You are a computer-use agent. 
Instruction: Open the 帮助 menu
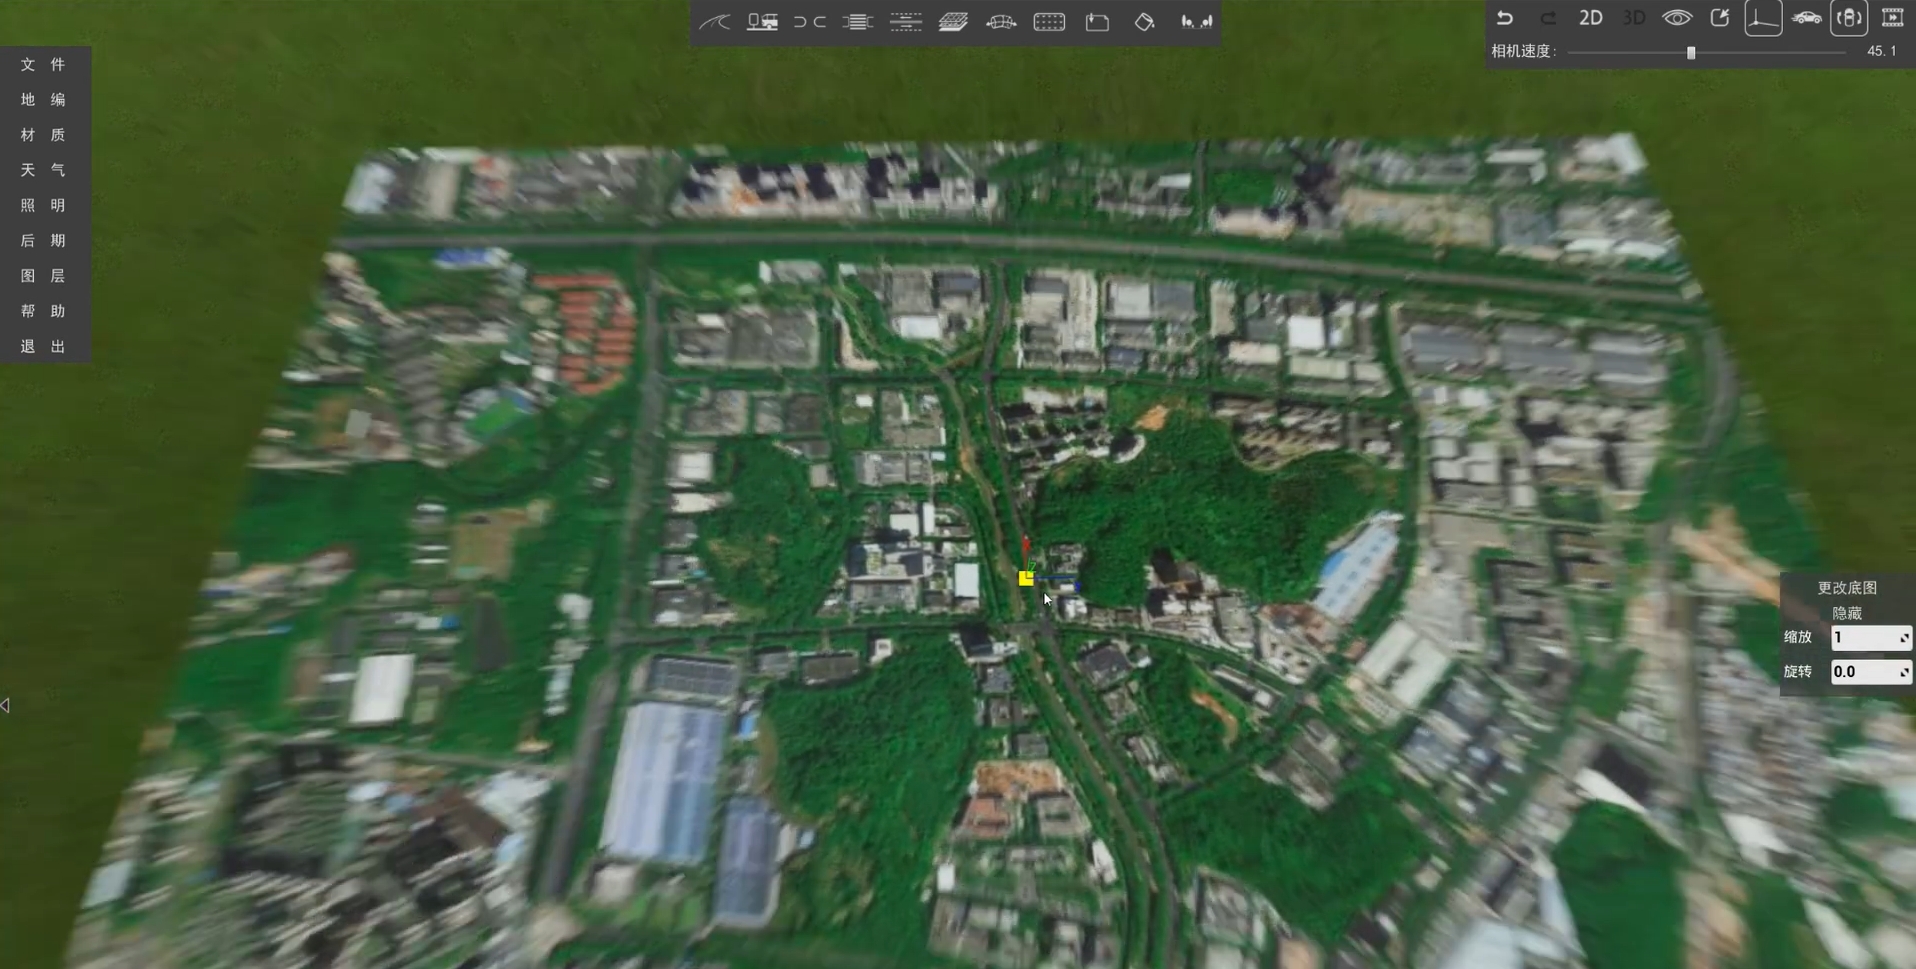pos(43,311)
